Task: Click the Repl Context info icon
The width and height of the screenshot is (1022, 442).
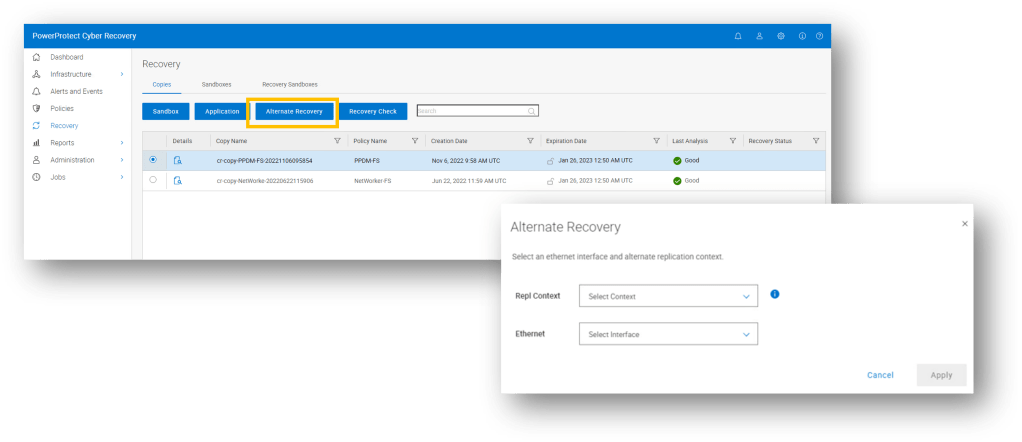Action: point(775,295)
